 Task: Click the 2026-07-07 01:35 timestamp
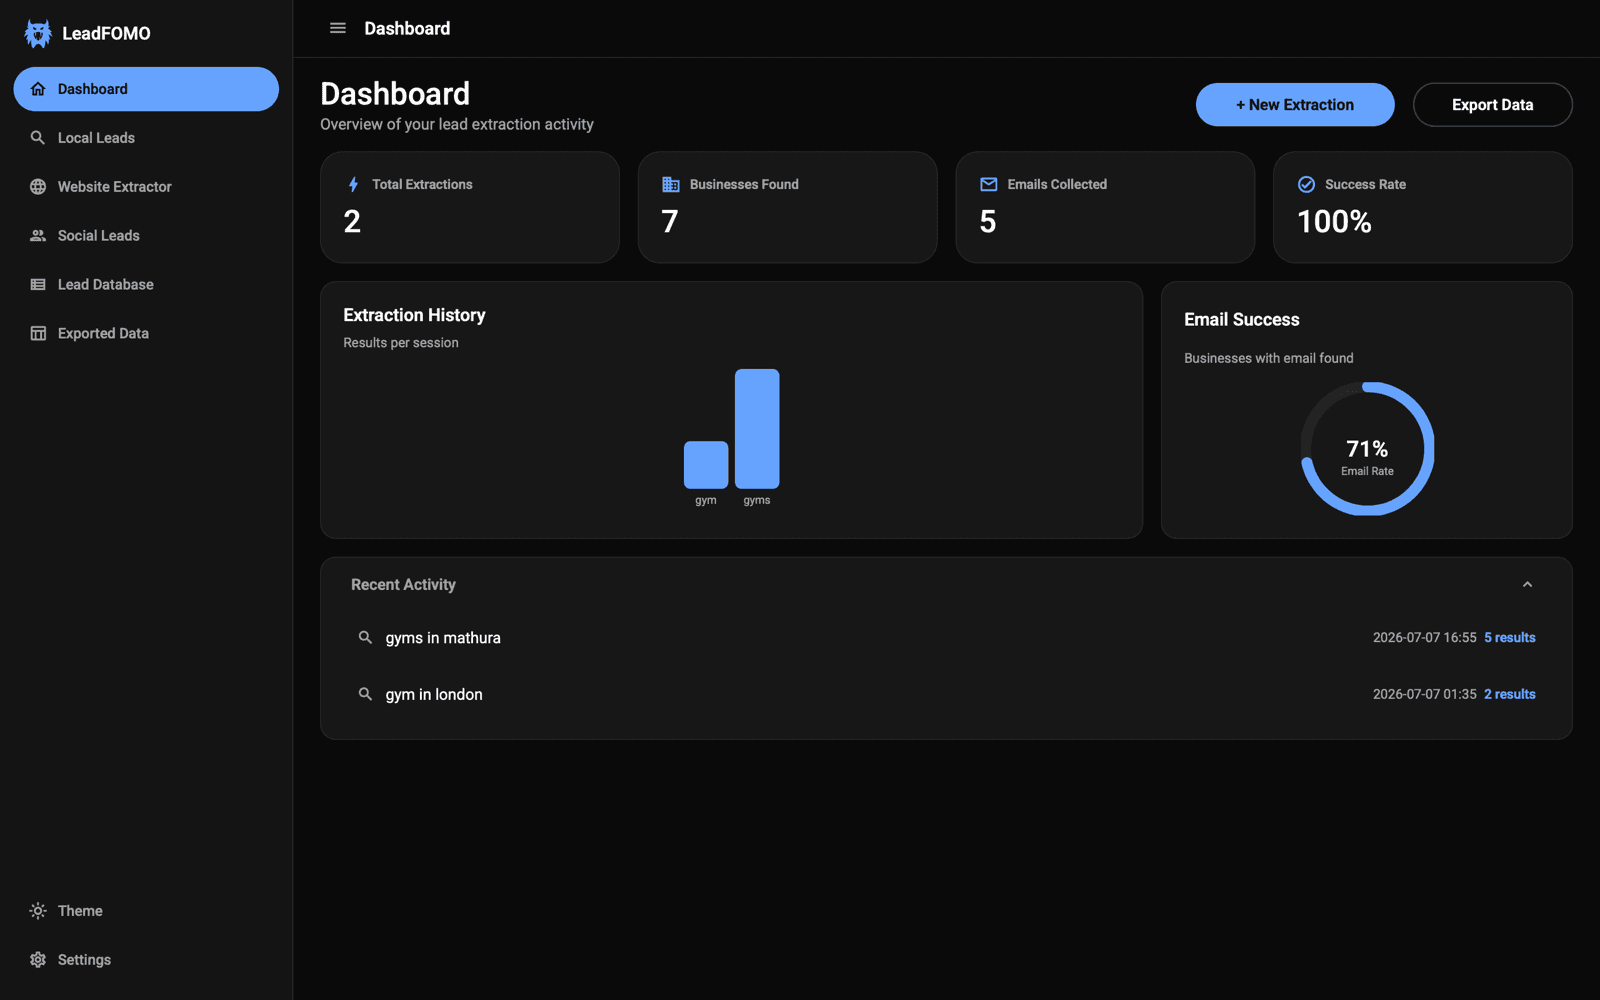[1424, 694]
